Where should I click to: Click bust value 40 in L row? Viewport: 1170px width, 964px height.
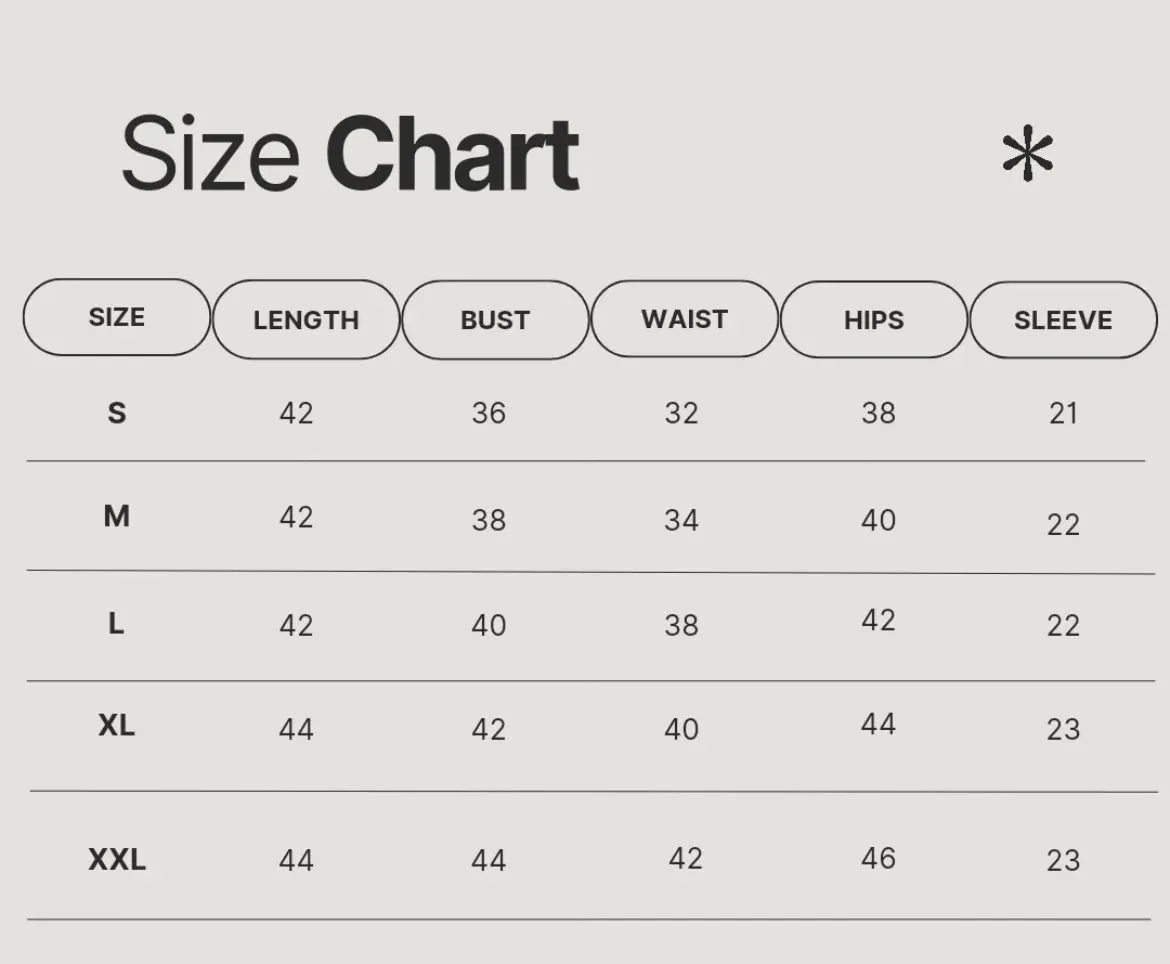489,625
